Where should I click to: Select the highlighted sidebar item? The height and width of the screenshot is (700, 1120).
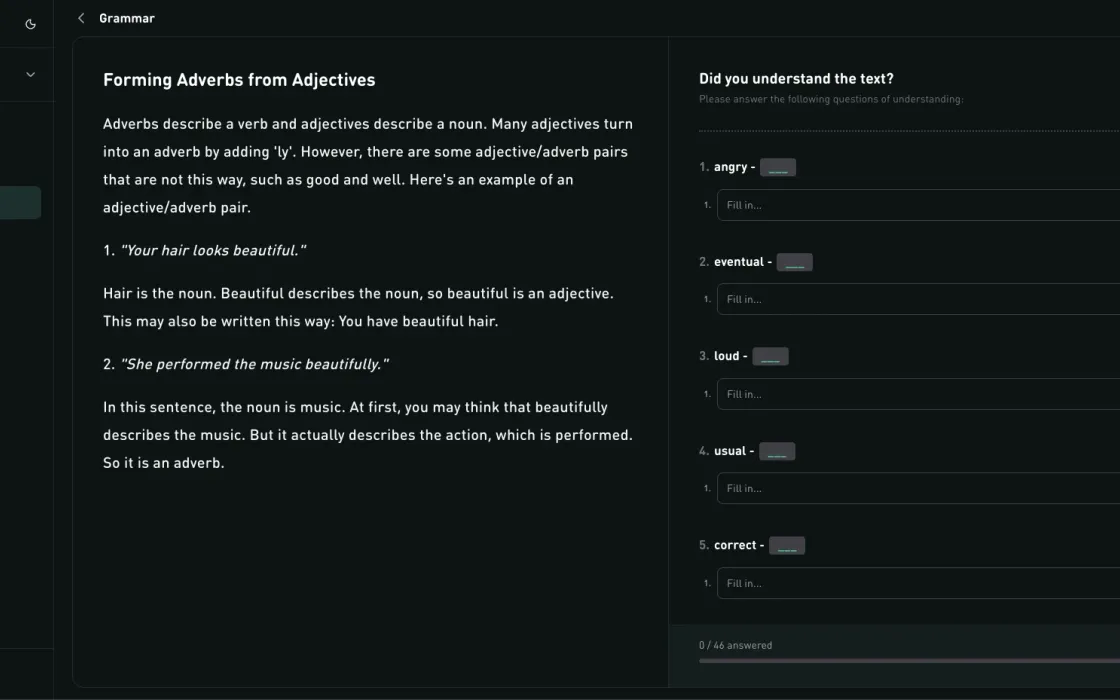coord(20,203)
